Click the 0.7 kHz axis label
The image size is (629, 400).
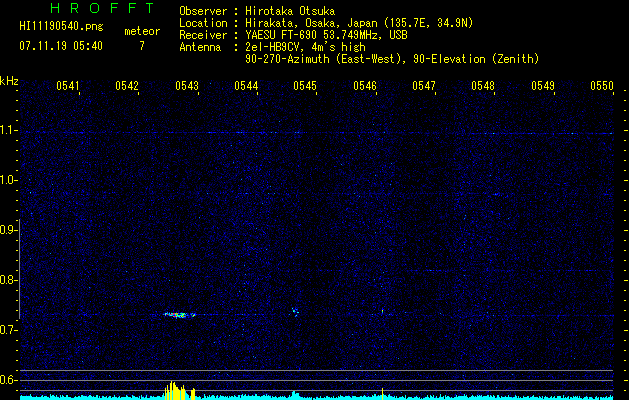click(8, 330)
